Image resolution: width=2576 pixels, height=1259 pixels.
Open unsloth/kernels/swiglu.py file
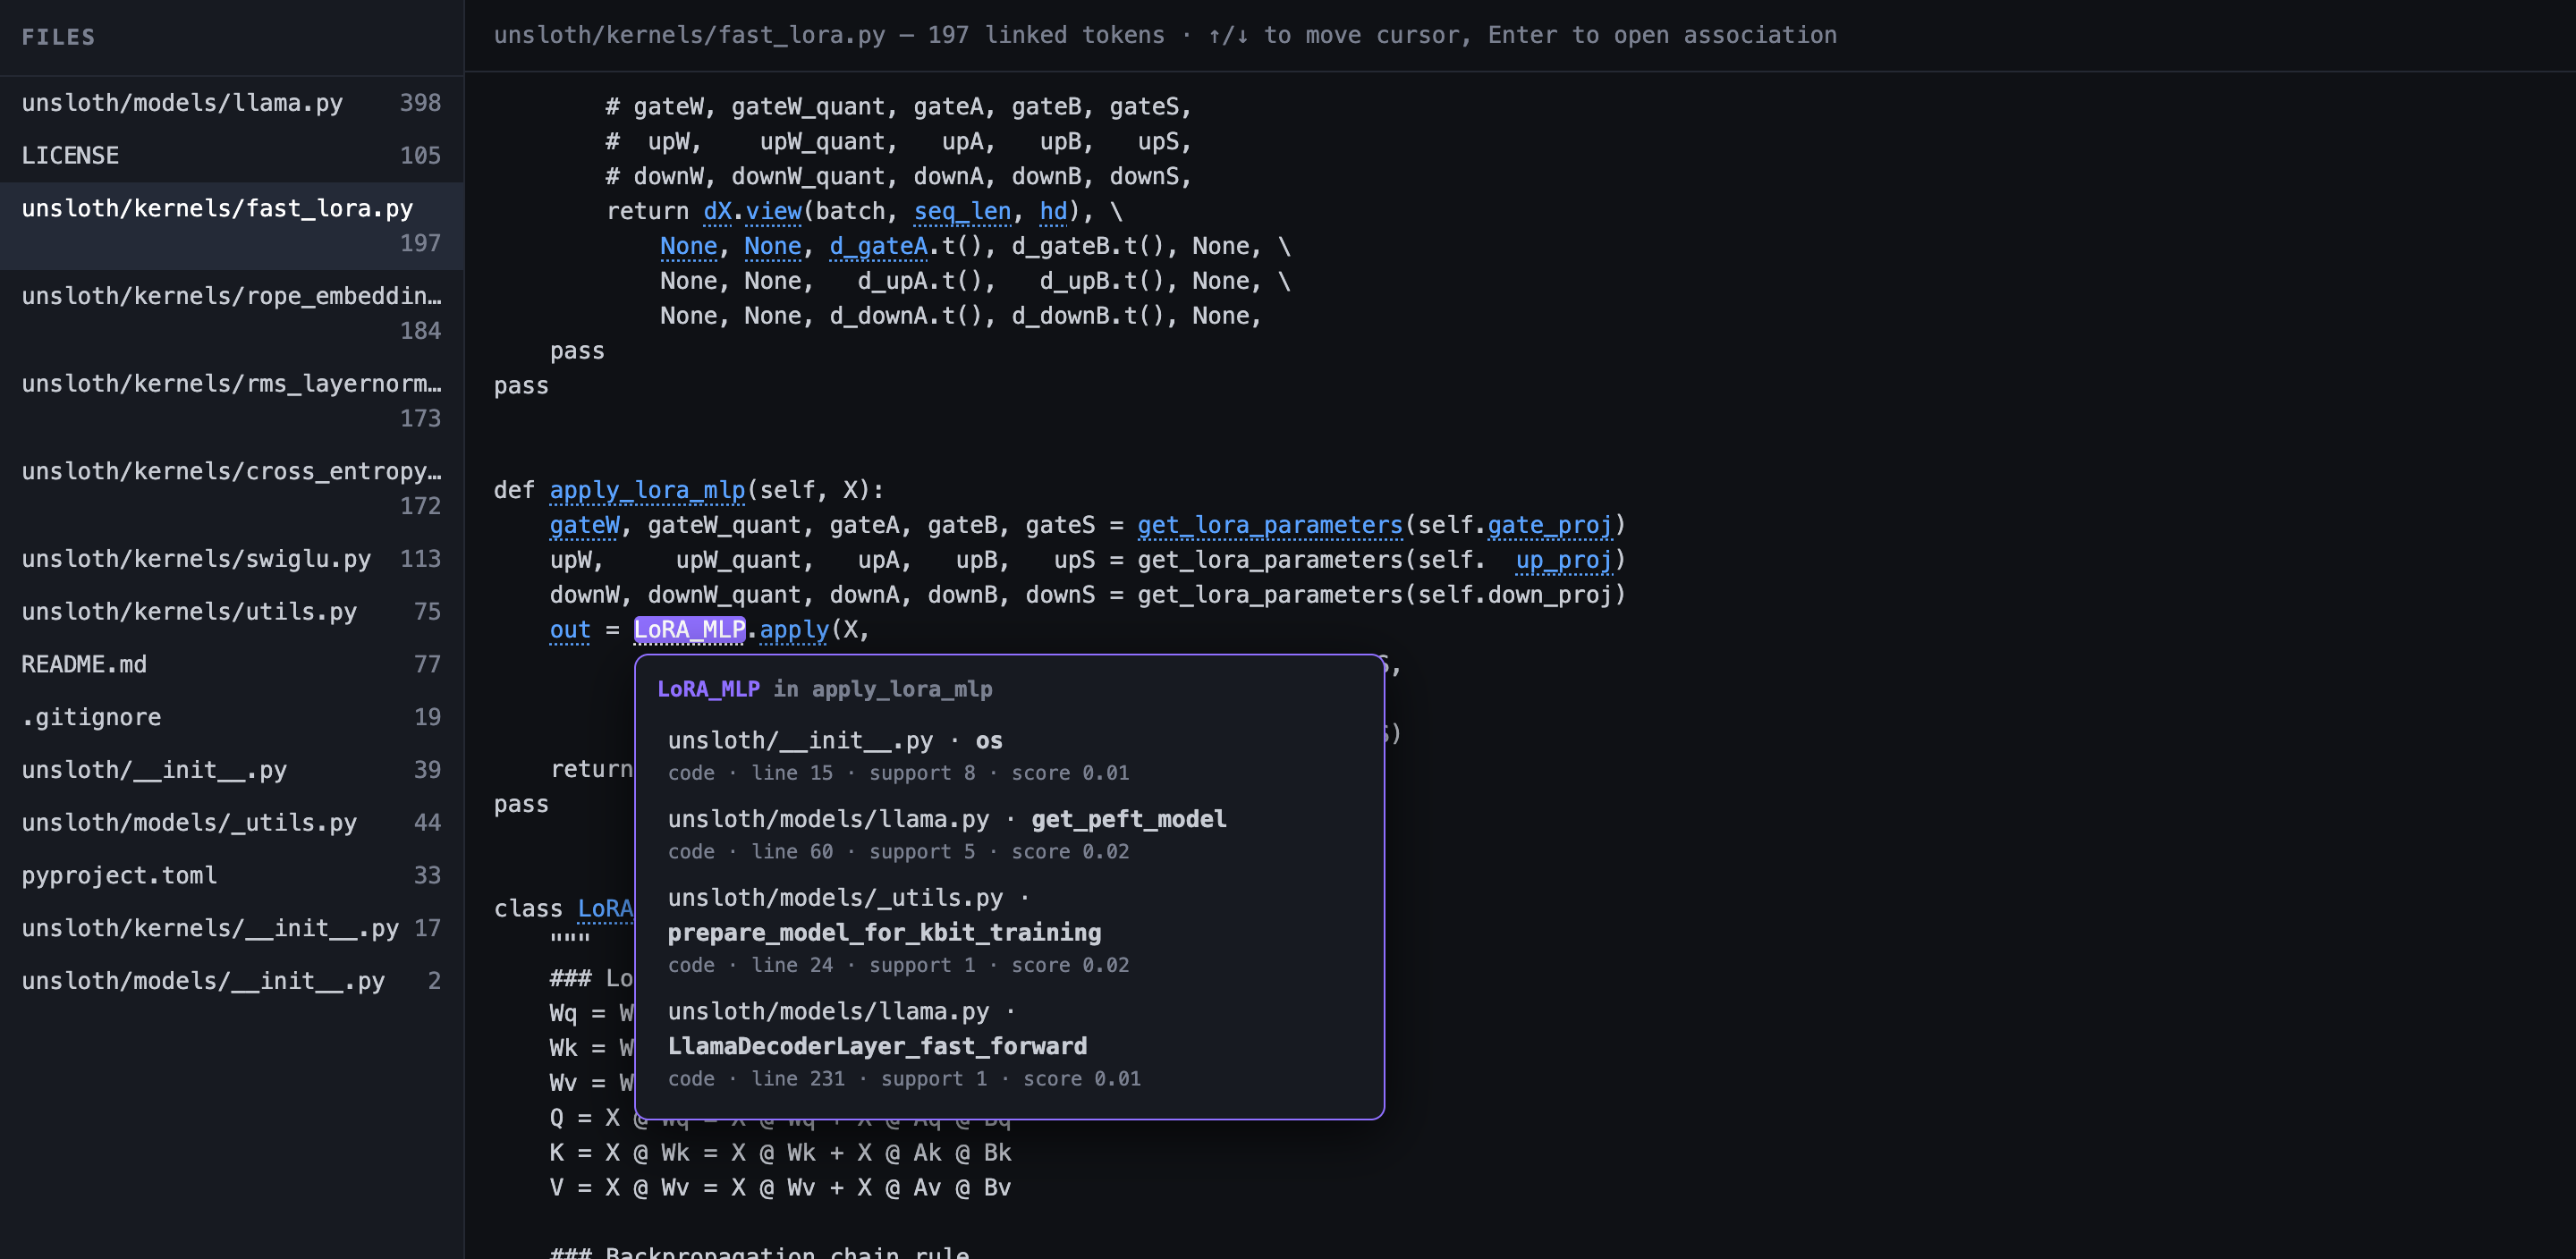pos(231,559)
